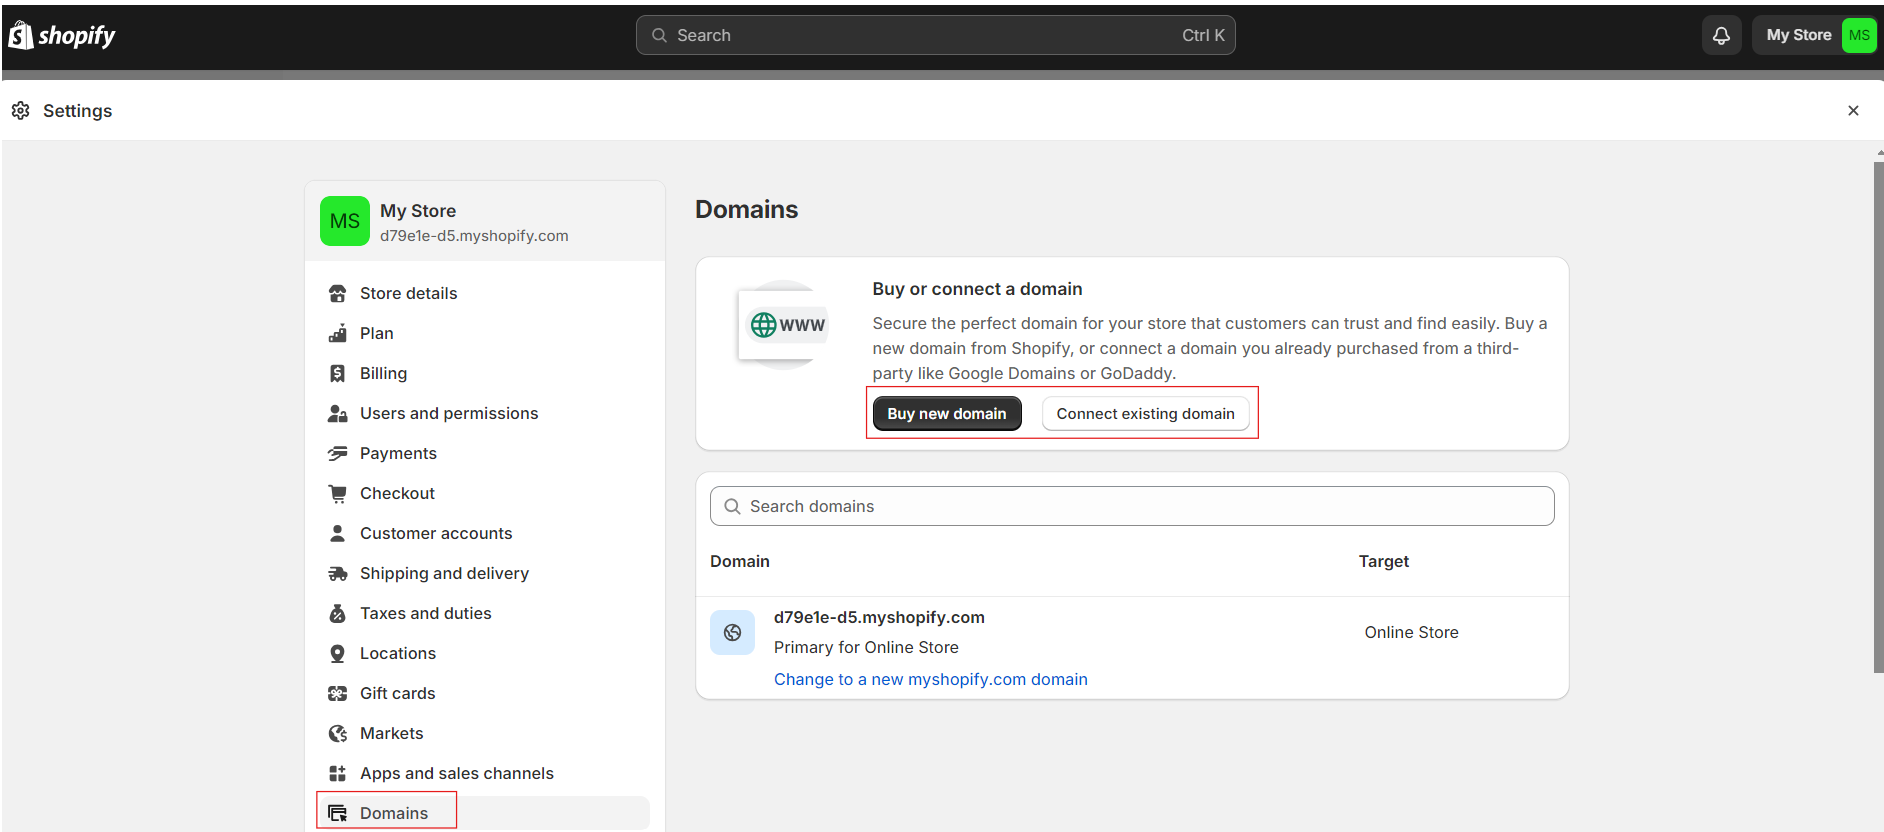The width and height of the screenshot is (1884, 832).
Task: Close the Settings panel
Action: click(1853, 110)
